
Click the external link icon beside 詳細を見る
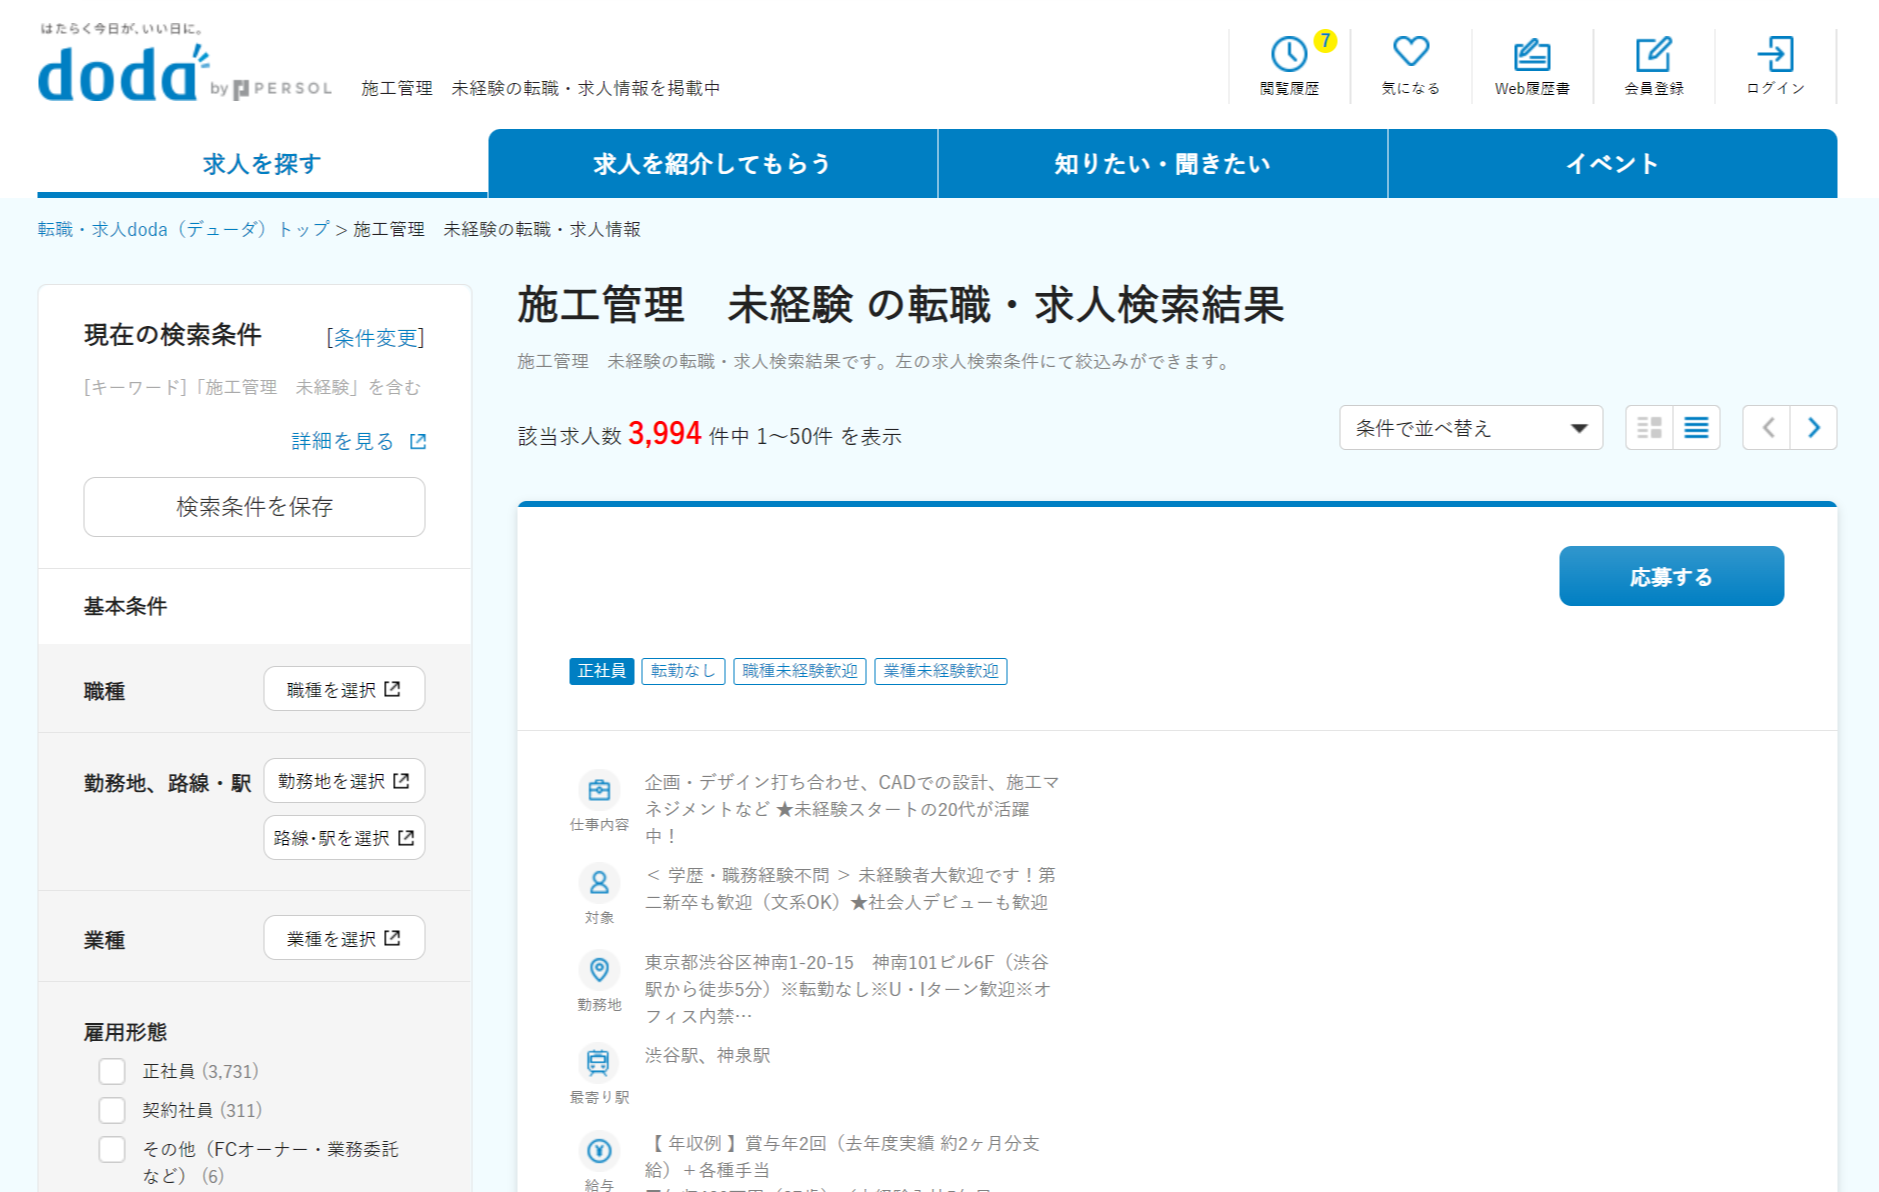click(418, 441)
